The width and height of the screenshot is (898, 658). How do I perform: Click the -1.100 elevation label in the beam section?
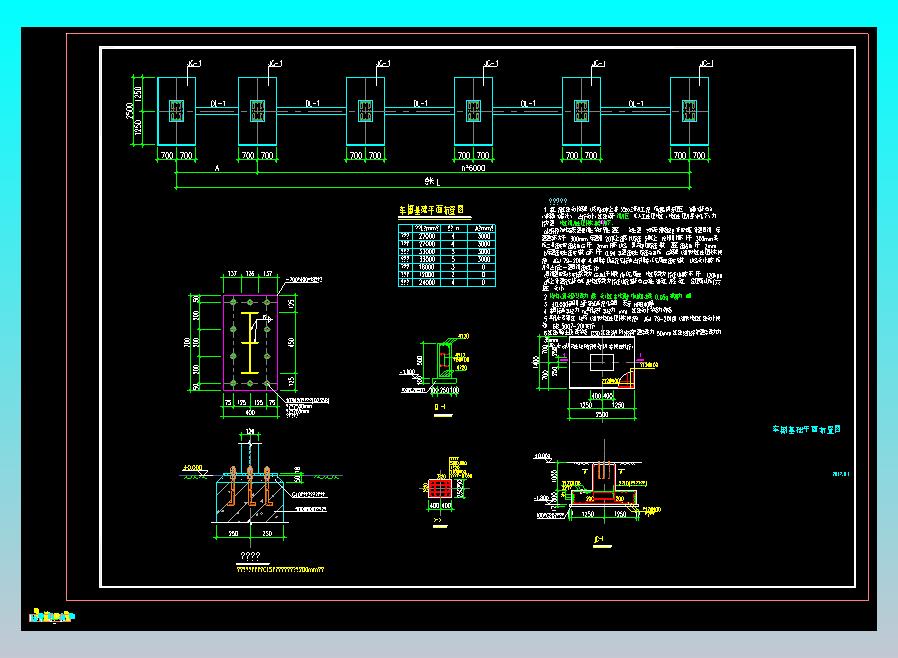coord(407,372)
